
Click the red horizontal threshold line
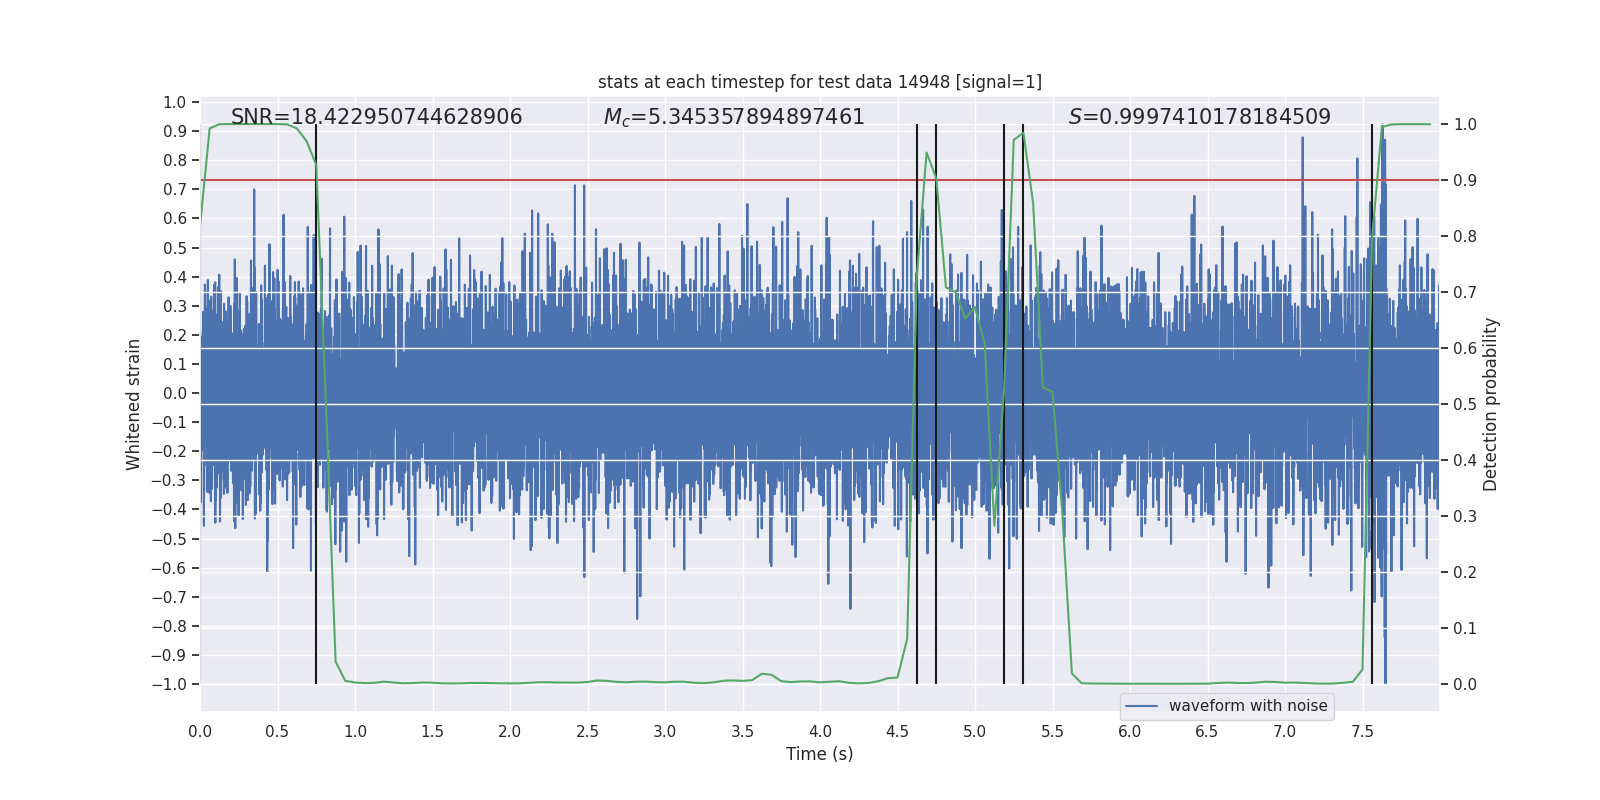point(820,181)
